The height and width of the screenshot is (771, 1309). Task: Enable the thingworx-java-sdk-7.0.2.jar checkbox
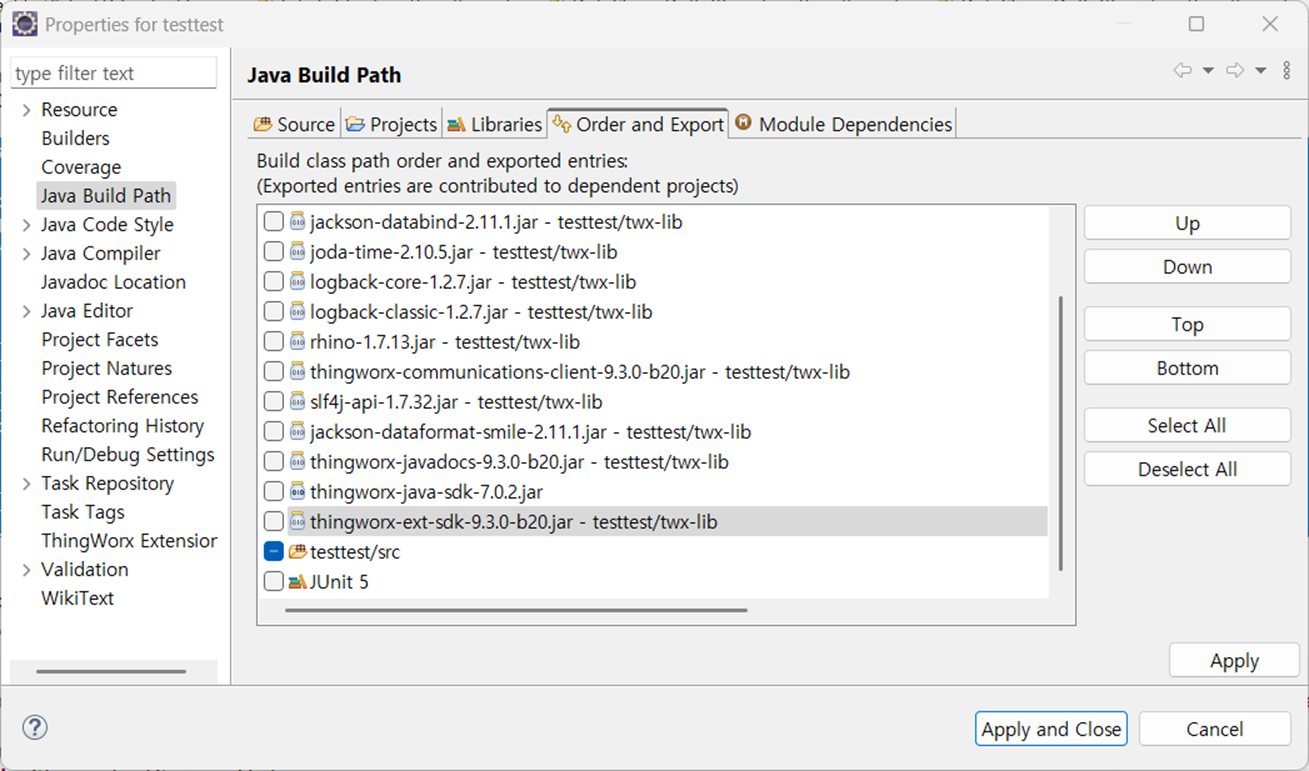point(273,492)
